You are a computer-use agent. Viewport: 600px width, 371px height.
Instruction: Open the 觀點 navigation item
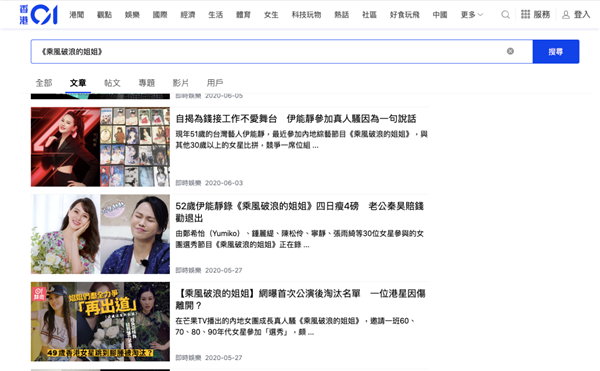[104, 15]
